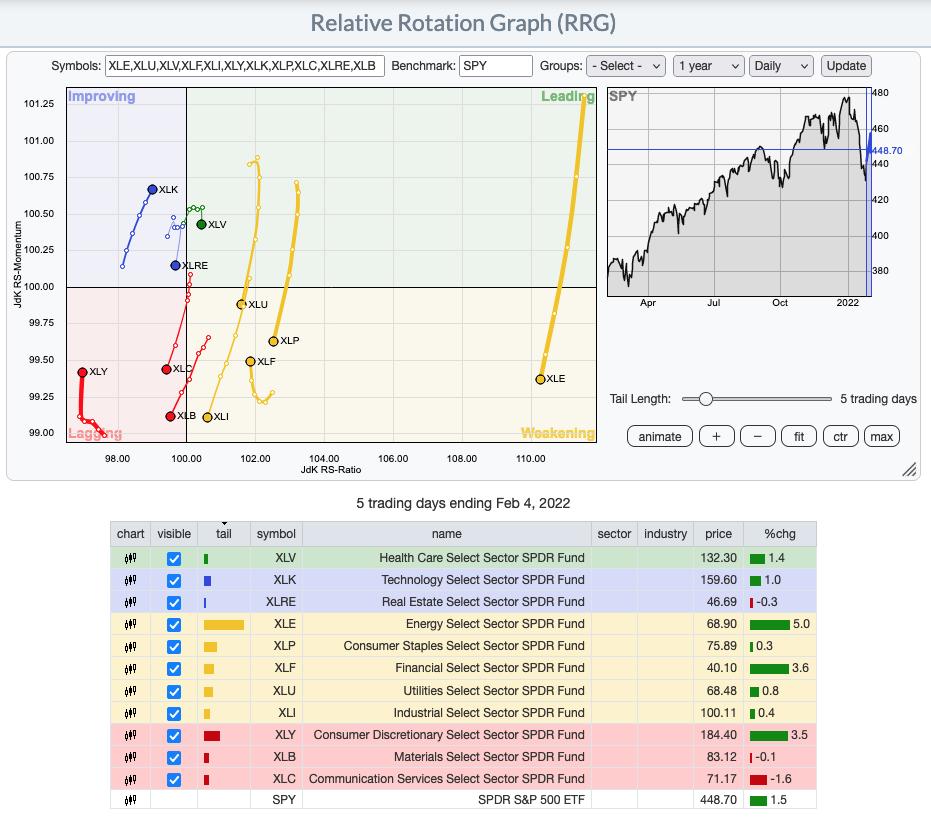Open chart icon for XLC row
Image resolution: width=931 pixels, height=817 pixels.
(130, 779)
